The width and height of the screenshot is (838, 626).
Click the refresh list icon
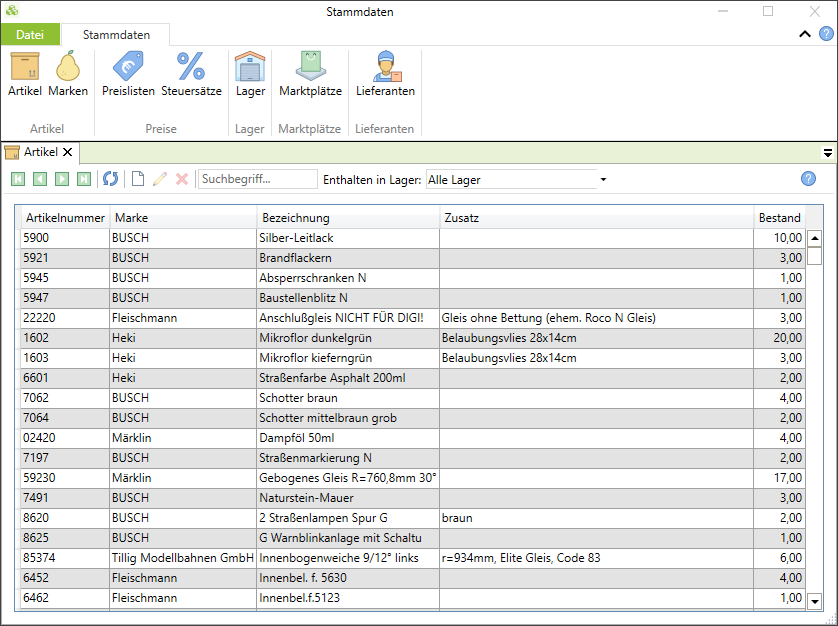tap(110, 179)
